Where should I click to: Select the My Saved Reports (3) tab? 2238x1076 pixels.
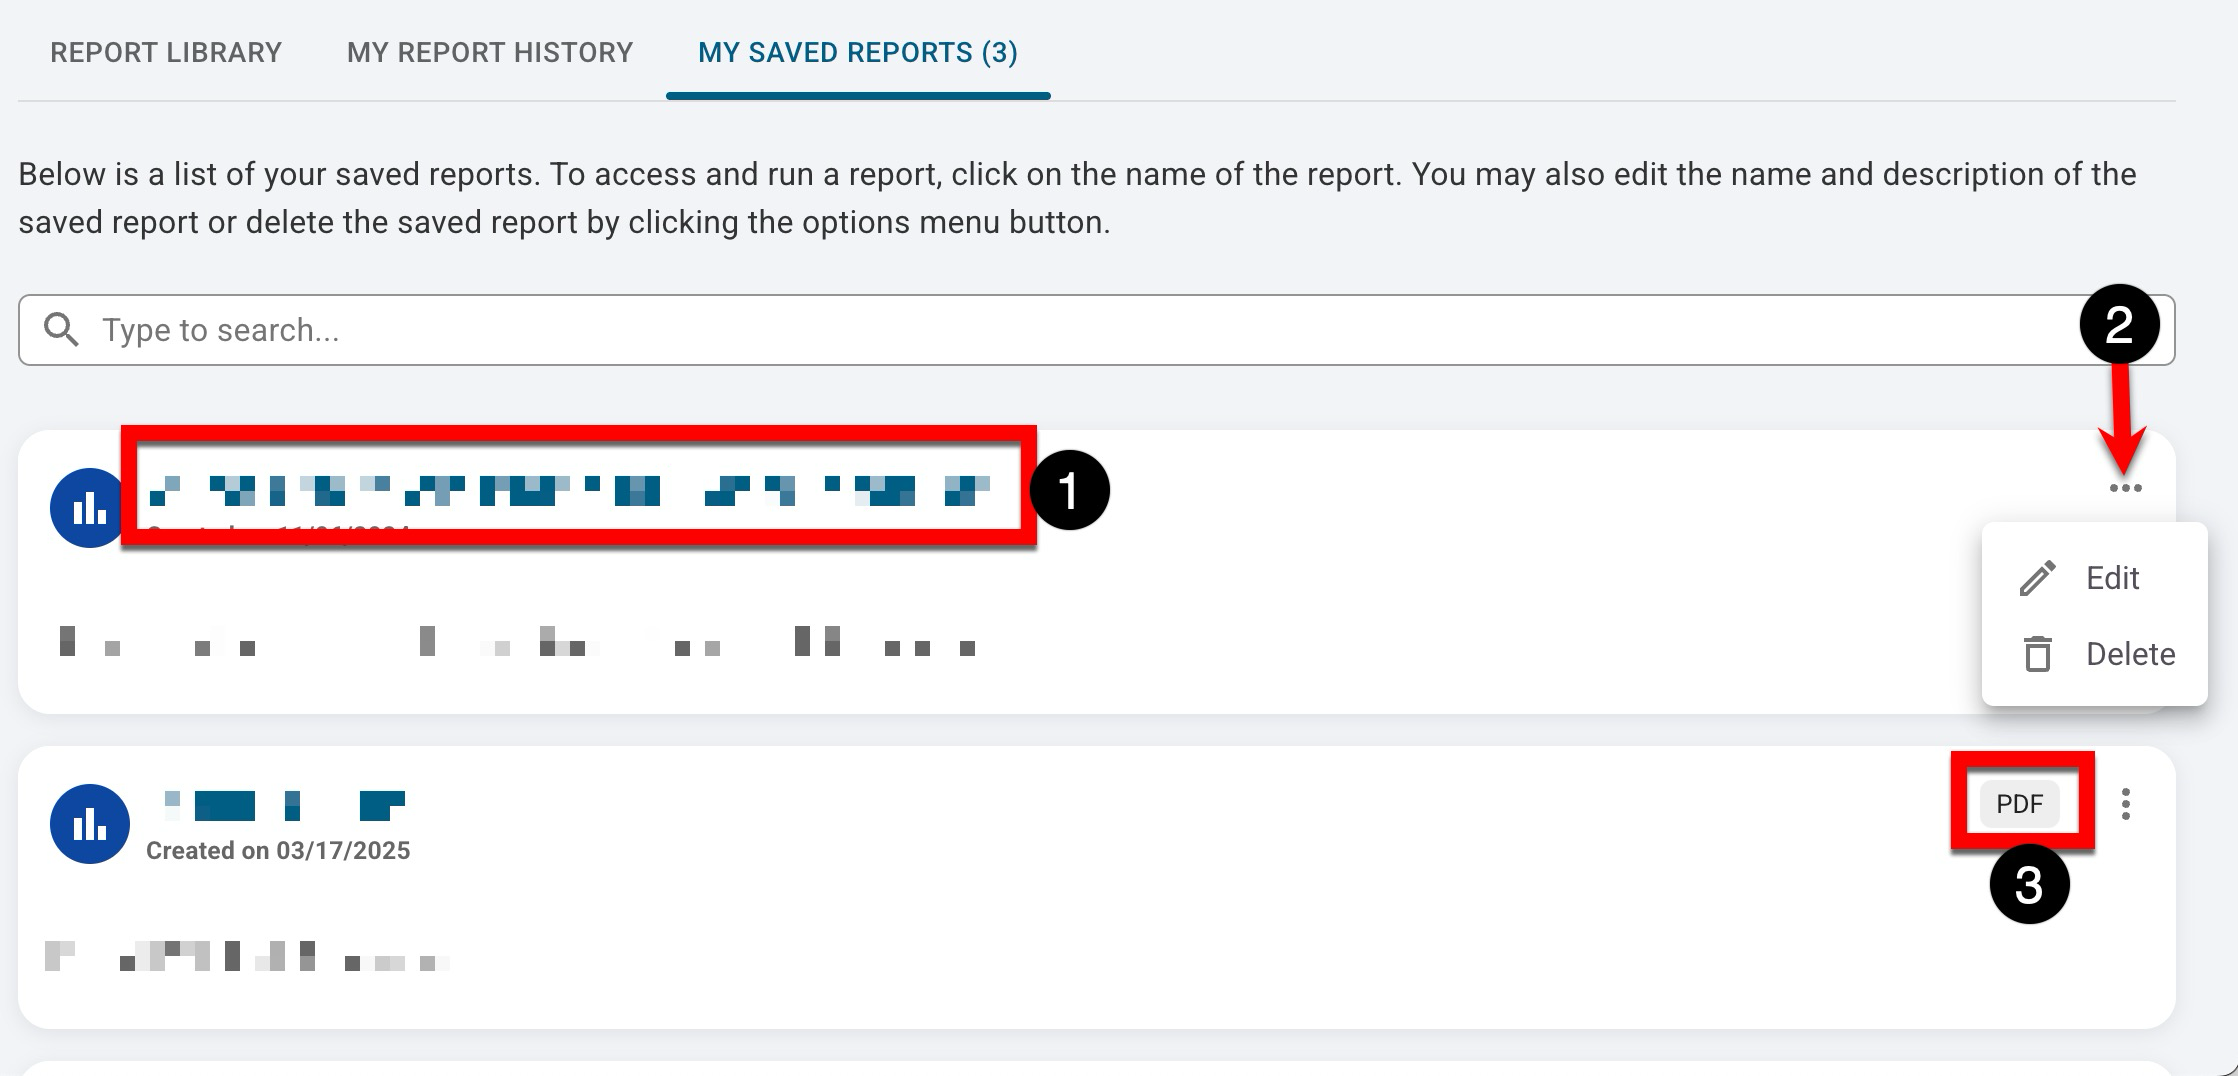(x=857, y=52)
